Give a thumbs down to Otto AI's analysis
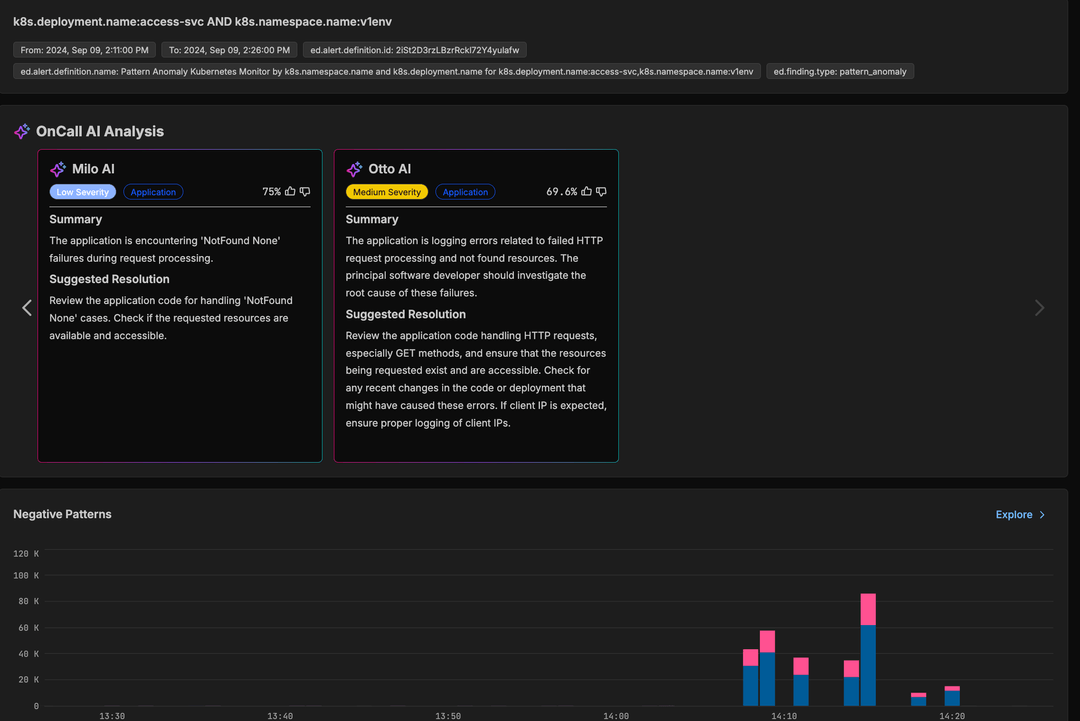This screenshot has height=721, width=1080. pos(602,191)
